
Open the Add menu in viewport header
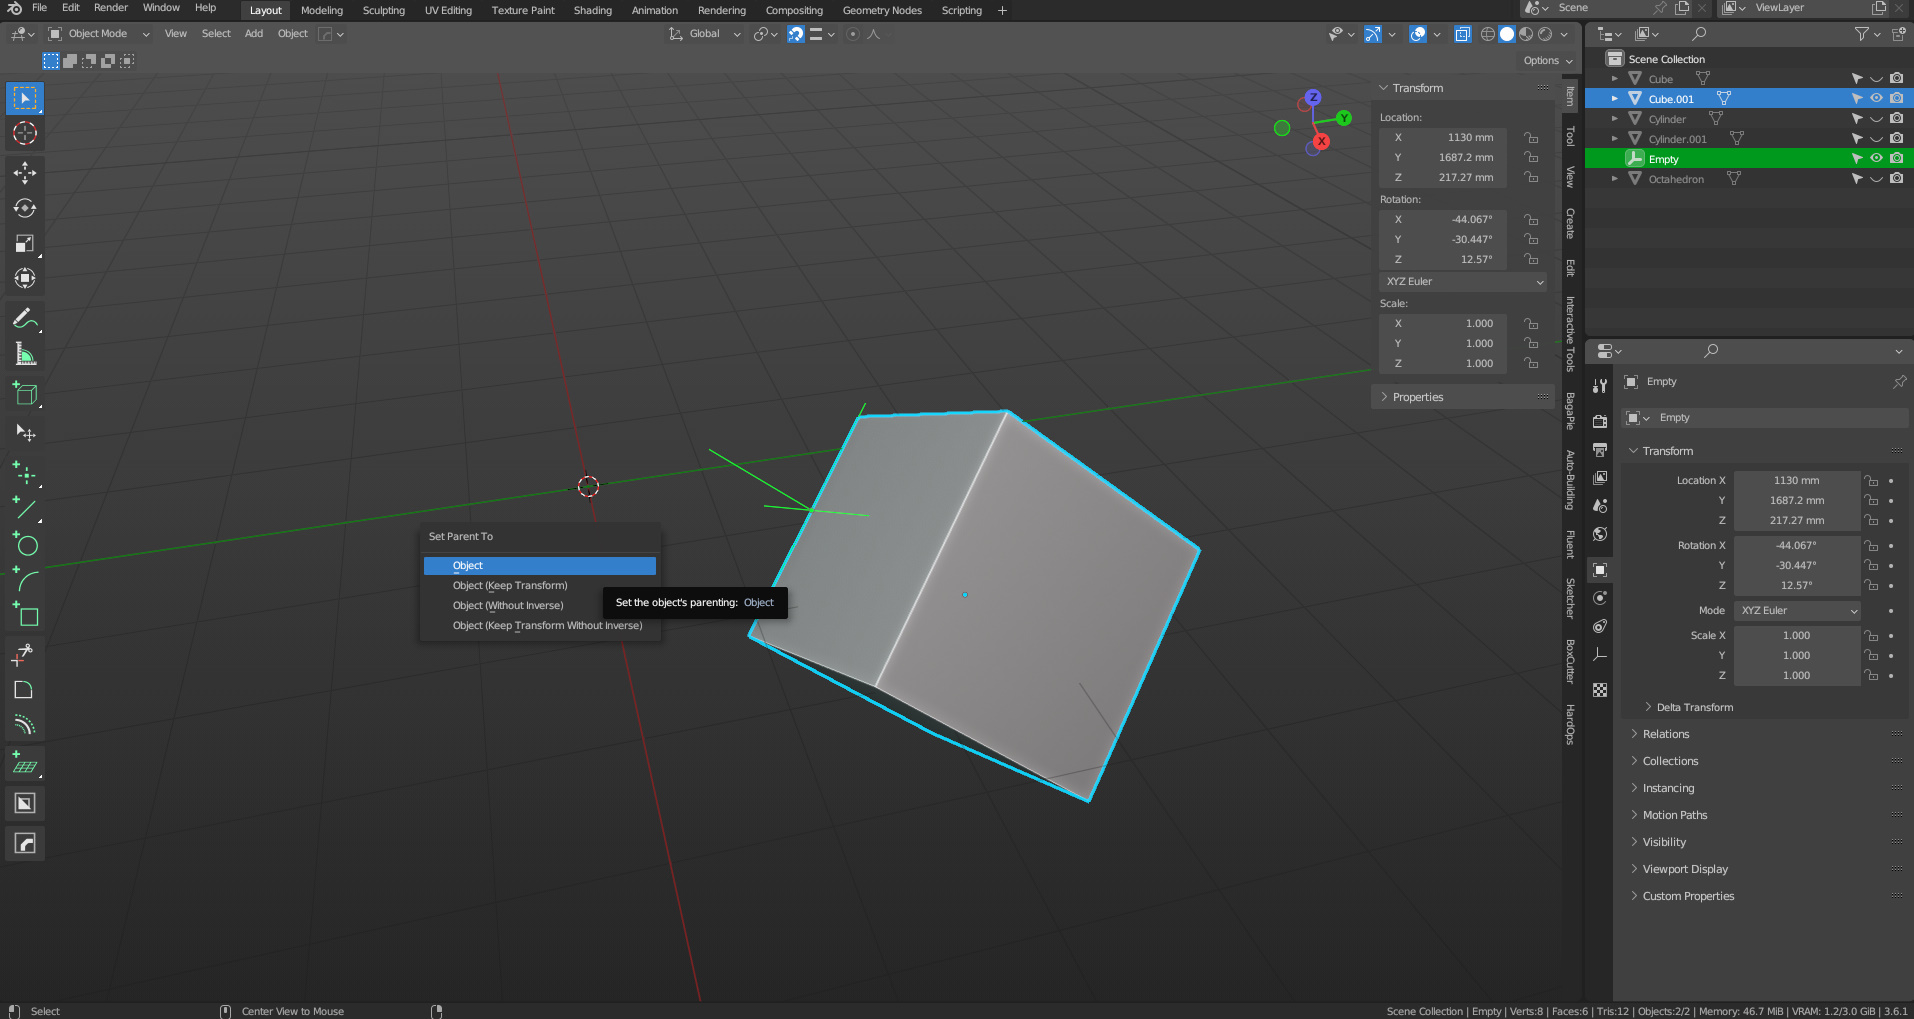click(x=254, y=34)
